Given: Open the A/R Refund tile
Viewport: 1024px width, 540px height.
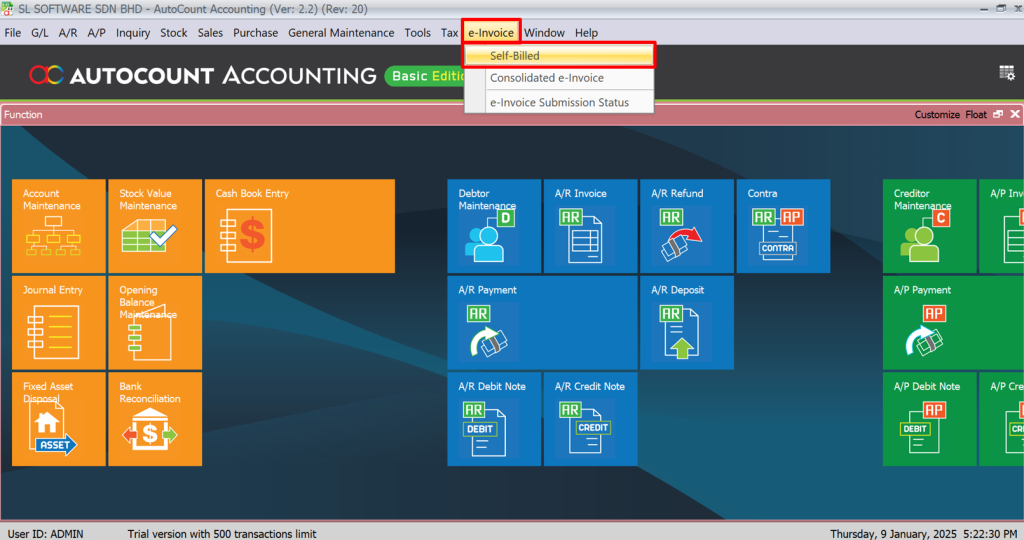Looking at the screenshot, I should (x=687, y=226).
